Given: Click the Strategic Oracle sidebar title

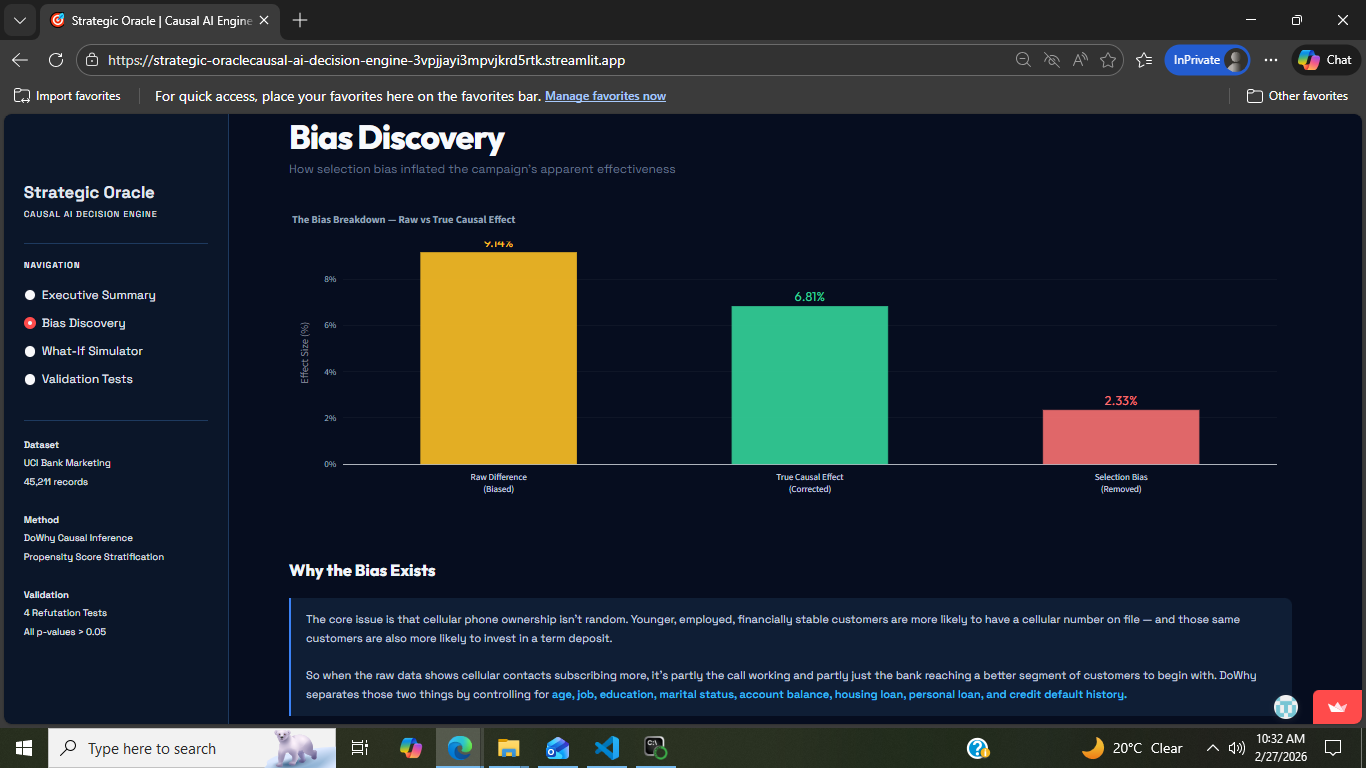Looking at the screenshot, I should tap(89, 192).
